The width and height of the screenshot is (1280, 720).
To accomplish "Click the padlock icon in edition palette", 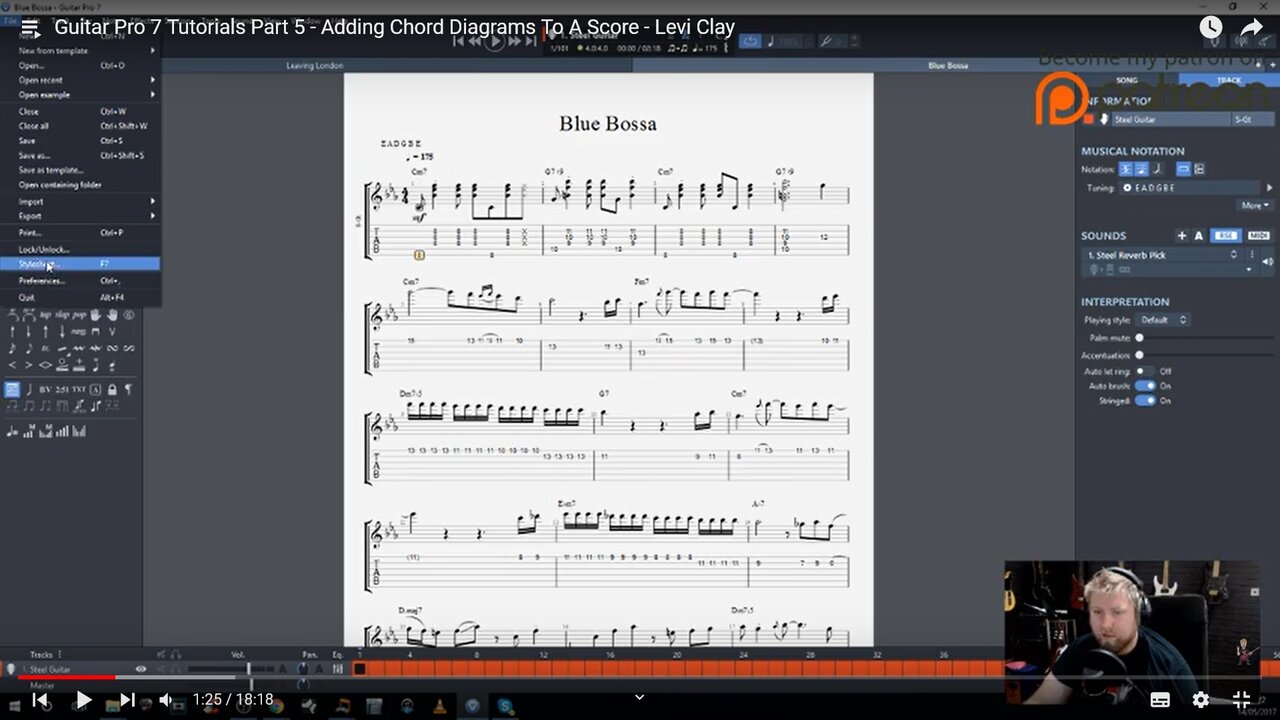I will point(112,389).
